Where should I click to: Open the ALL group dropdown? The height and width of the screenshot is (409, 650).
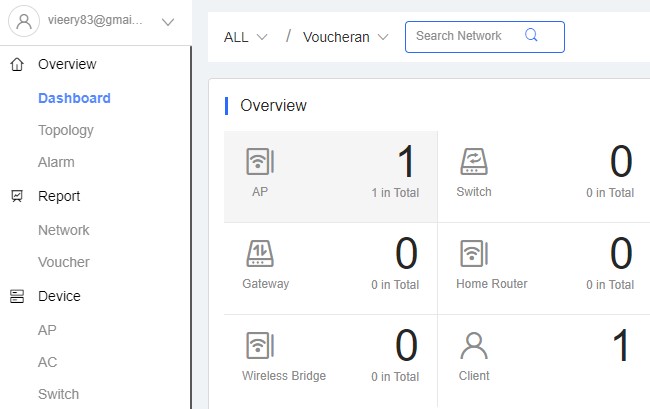[x=246, y=37]
